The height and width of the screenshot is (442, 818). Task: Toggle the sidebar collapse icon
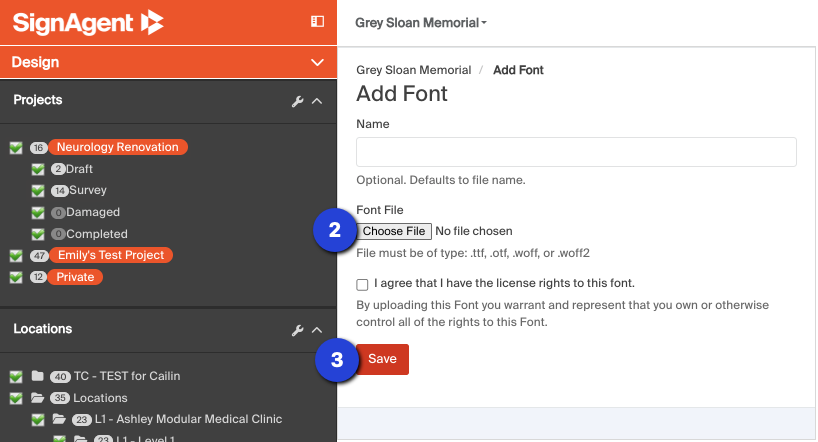coord(317,21)
